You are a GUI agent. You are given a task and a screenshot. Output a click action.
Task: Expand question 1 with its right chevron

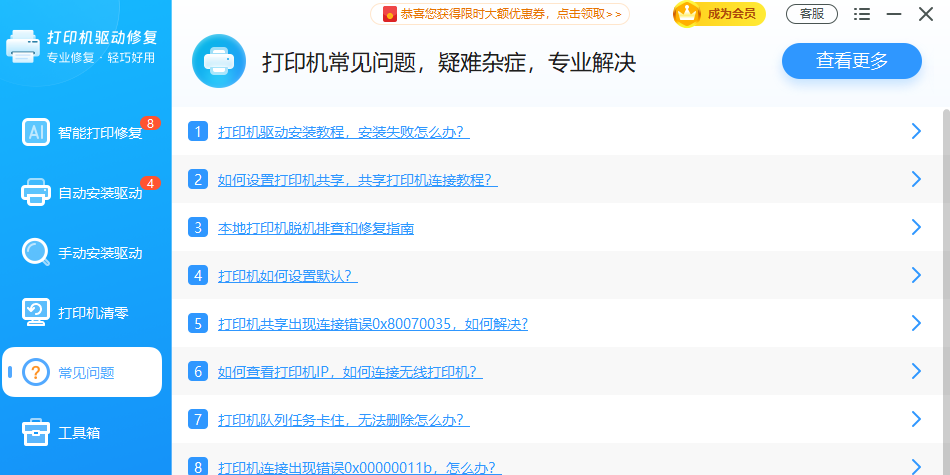[915, 131]
